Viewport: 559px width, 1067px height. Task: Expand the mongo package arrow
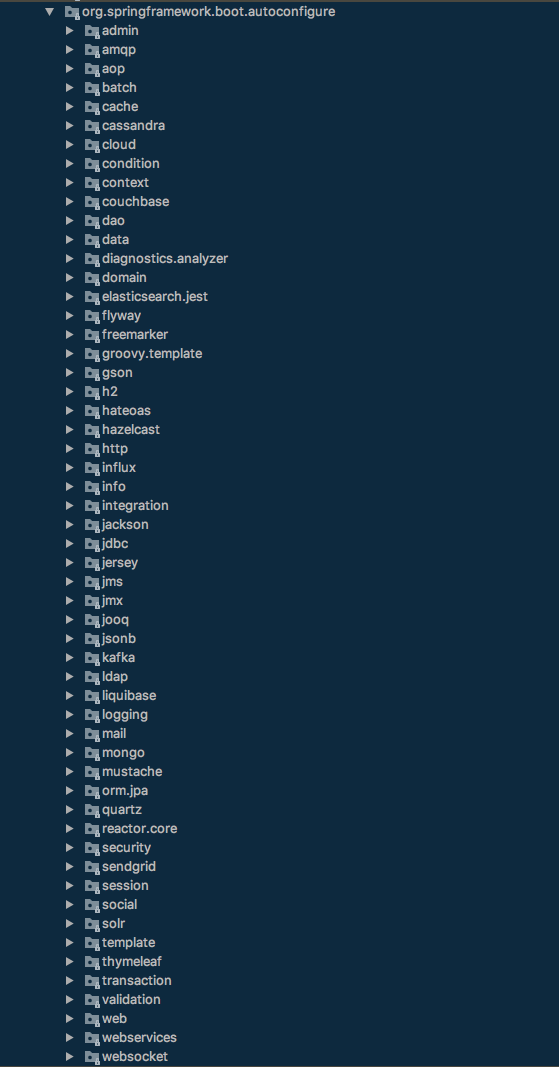(x=69, y=753)
